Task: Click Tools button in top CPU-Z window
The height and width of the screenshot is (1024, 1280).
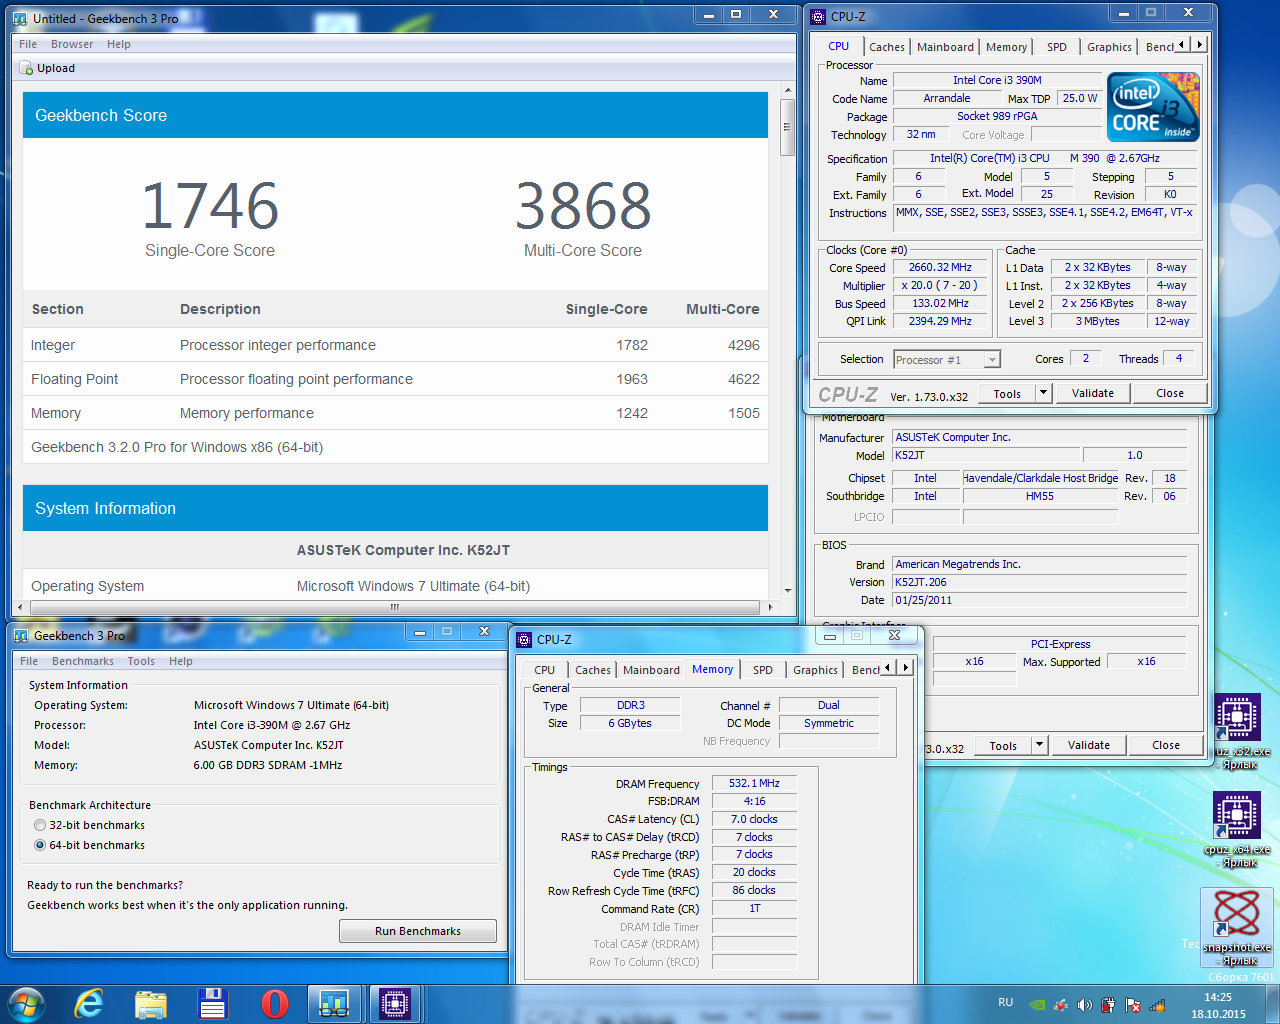Action: [x=1007, y=393]
